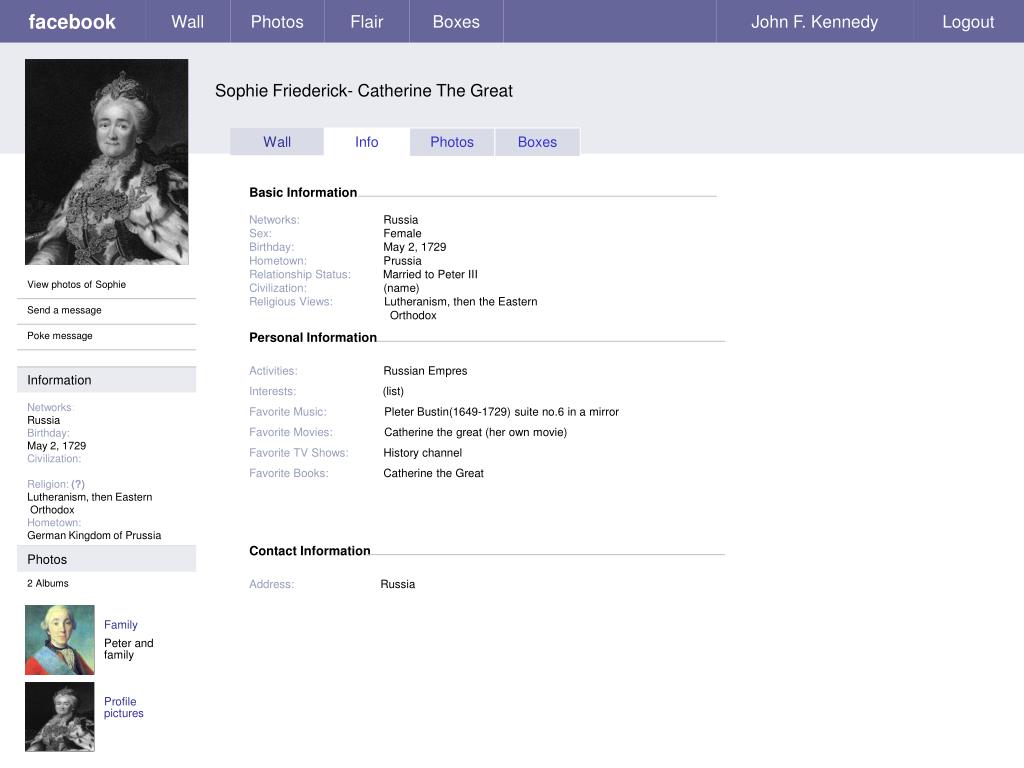Open Flair in the top navigation bar
Viewport: 1024px width, 768px height.
[x=366, y=22]
